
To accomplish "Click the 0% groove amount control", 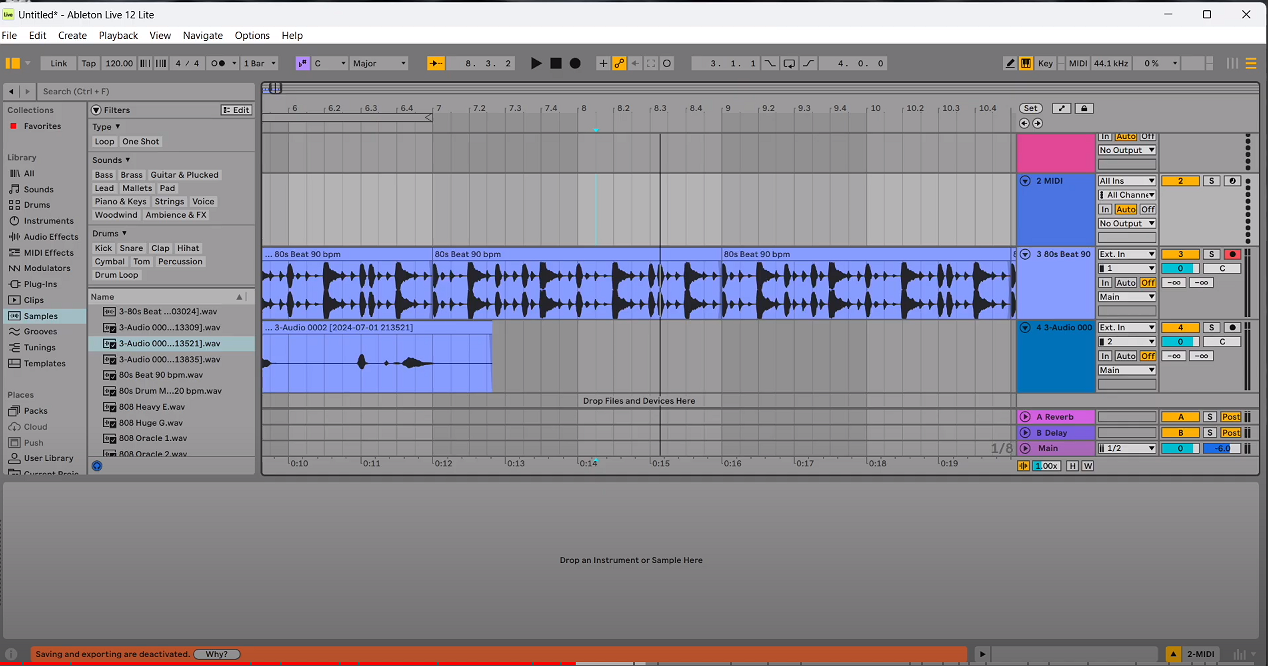I will point(1152,62).
